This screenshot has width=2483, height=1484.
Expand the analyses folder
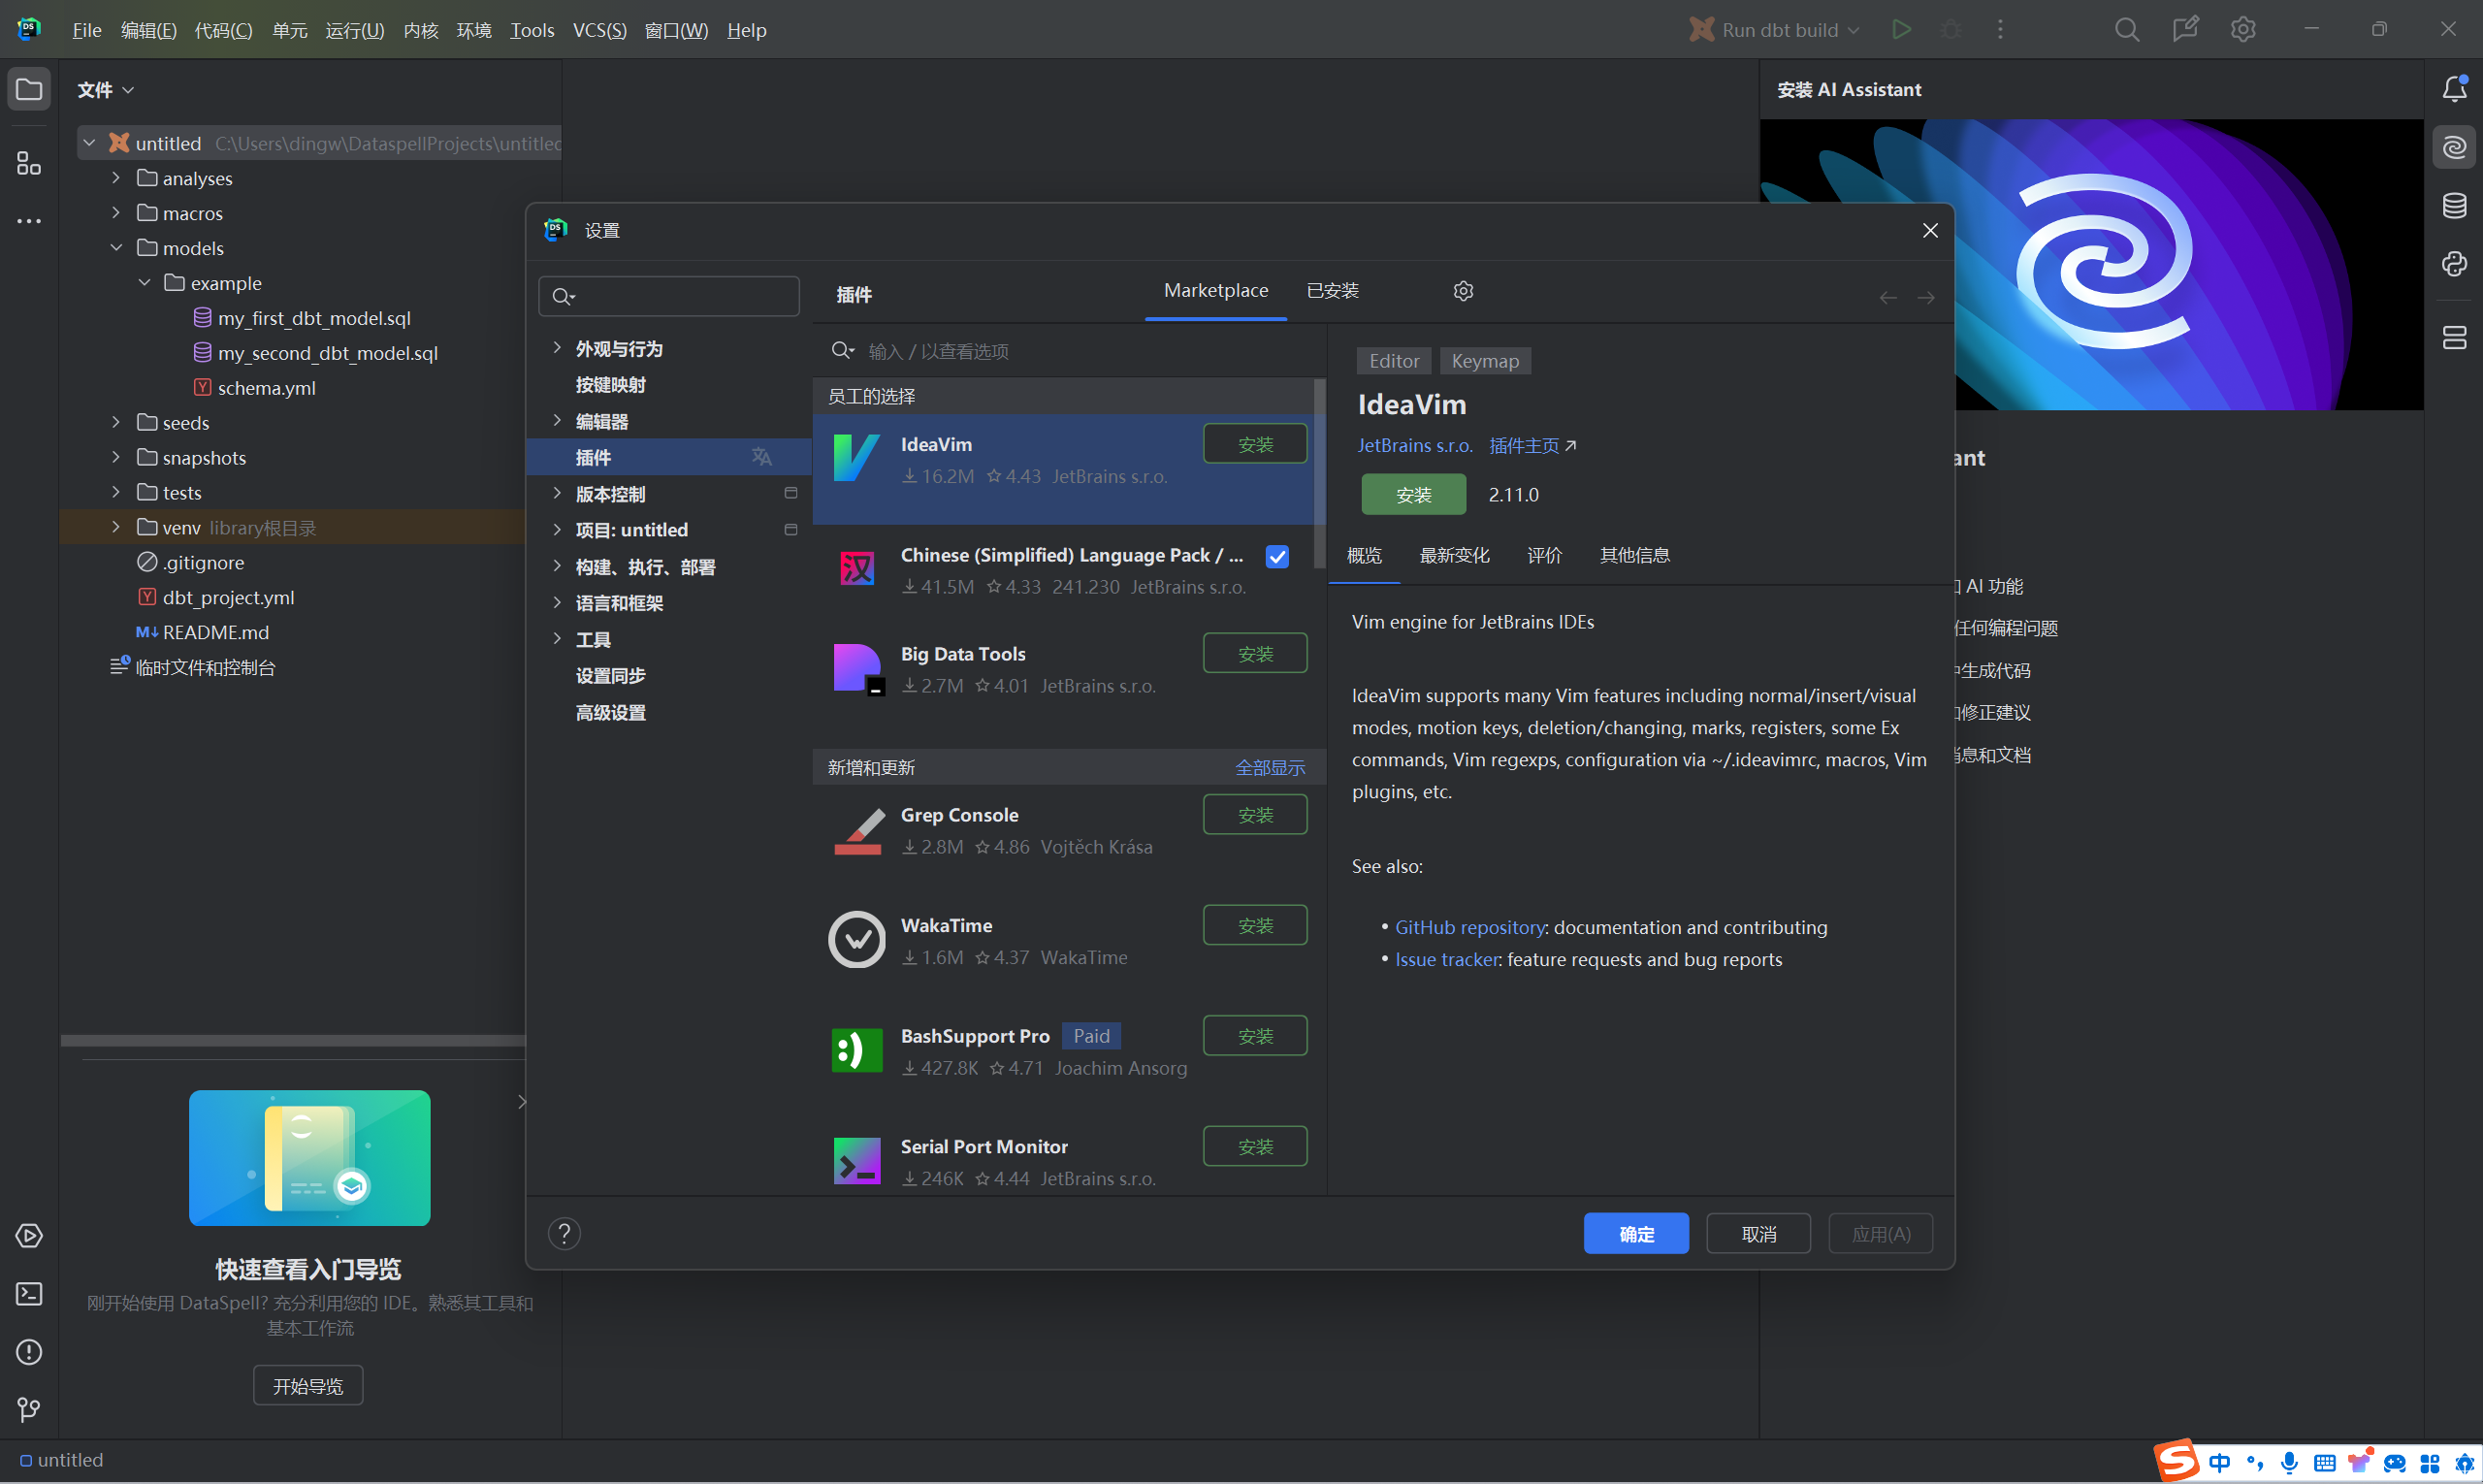(x=116, y=178)
